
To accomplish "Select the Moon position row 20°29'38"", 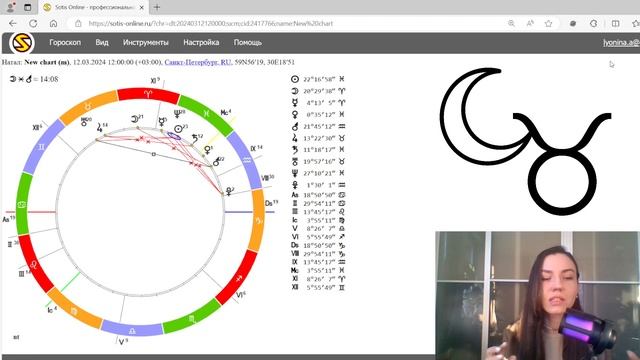I will (318, 91).
